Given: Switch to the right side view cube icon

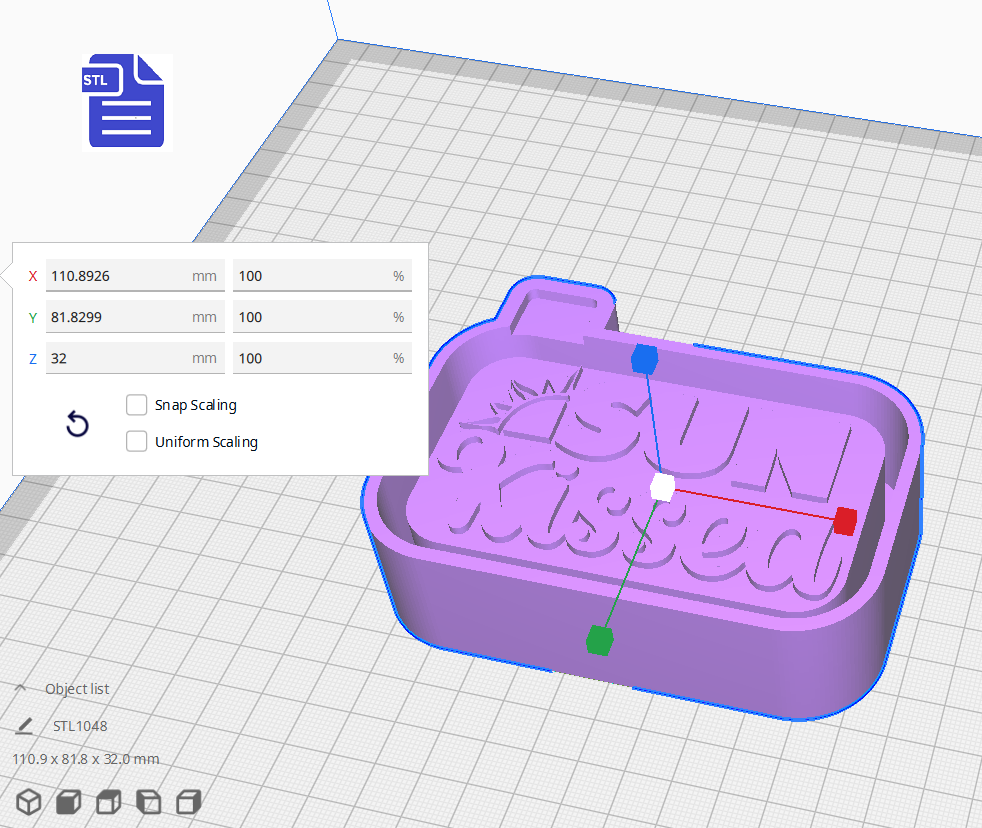Looking at the screenshot, I should pos(187,801).
